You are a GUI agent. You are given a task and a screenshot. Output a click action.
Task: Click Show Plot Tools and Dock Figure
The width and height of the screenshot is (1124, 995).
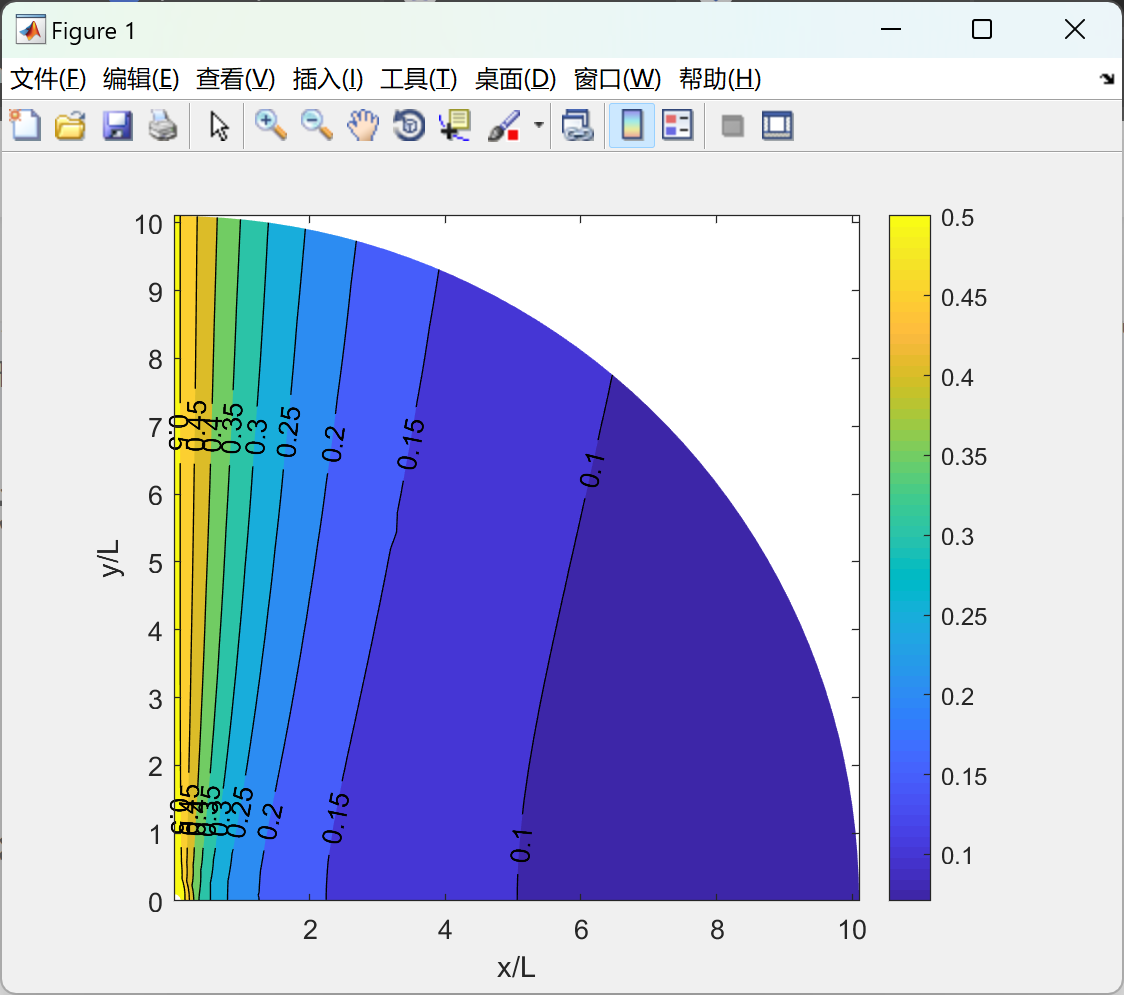[777, 125]
